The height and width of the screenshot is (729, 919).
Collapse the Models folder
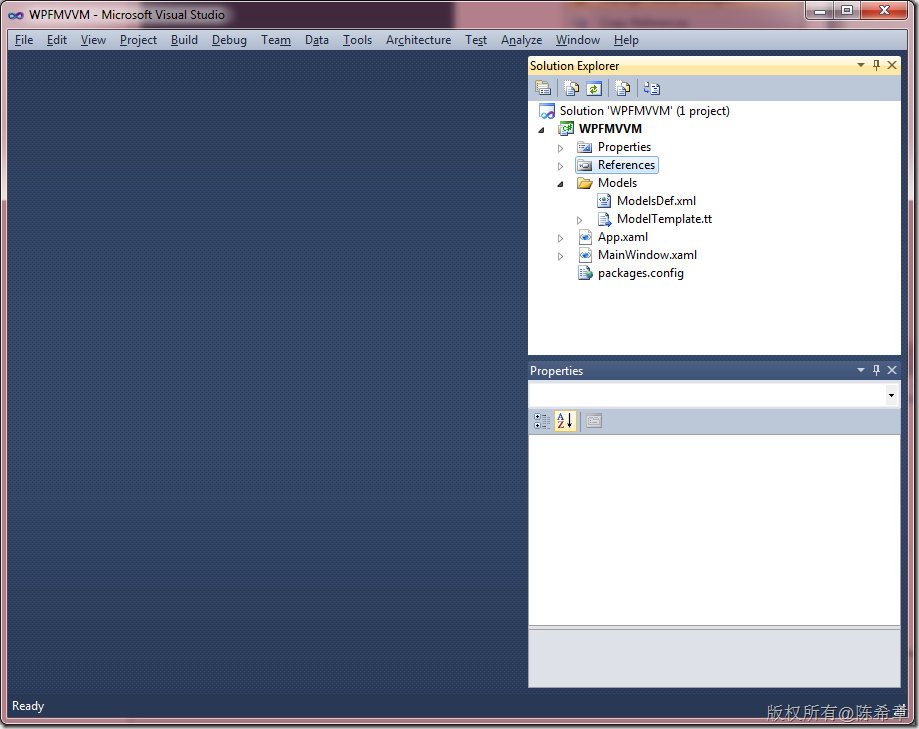coord(560,184)
